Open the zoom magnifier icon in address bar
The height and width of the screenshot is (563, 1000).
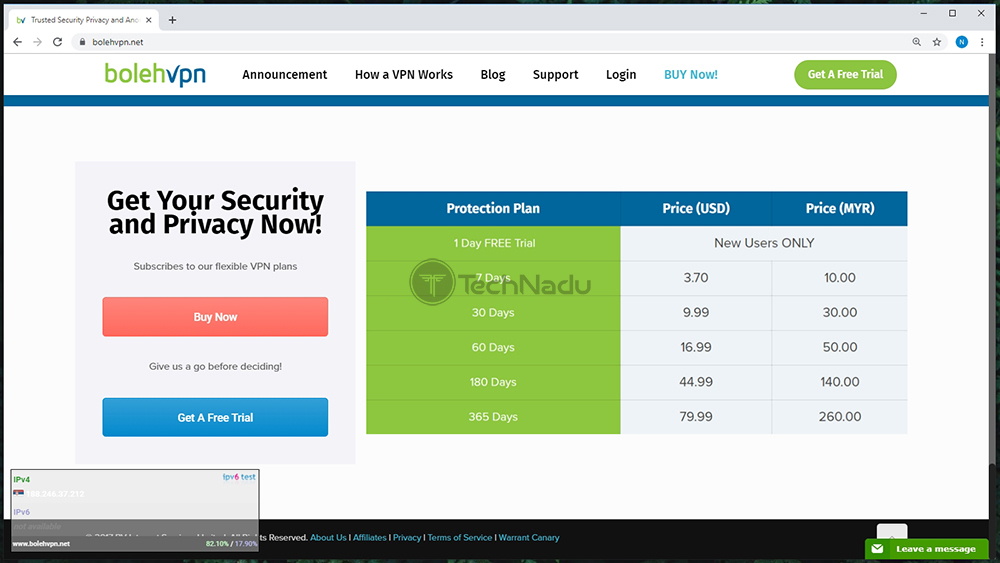click(x=916, y=42)
